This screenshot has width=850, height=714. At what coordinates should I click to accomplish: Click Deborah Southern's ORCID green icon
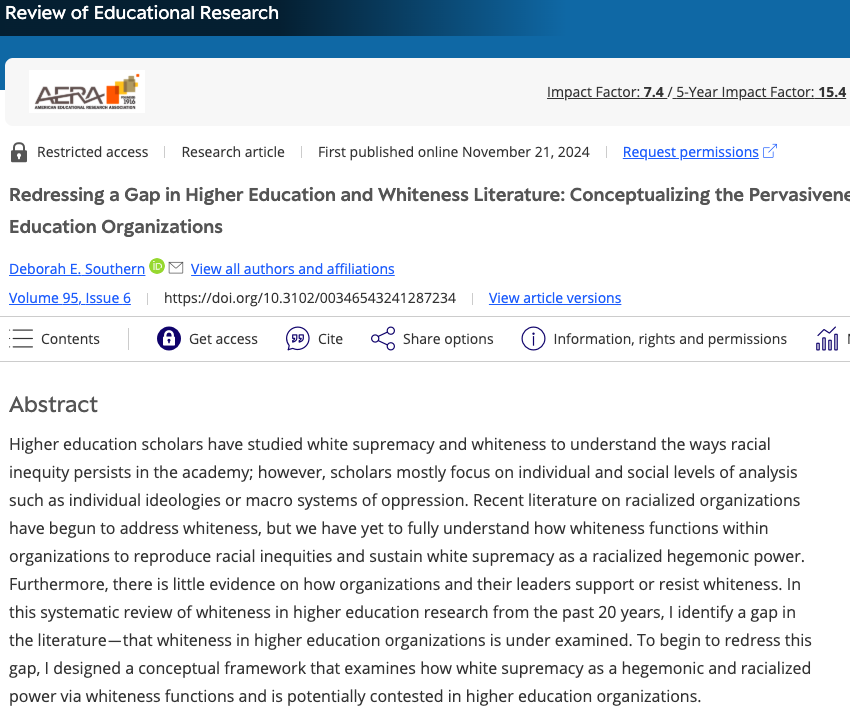pos(156,268)
